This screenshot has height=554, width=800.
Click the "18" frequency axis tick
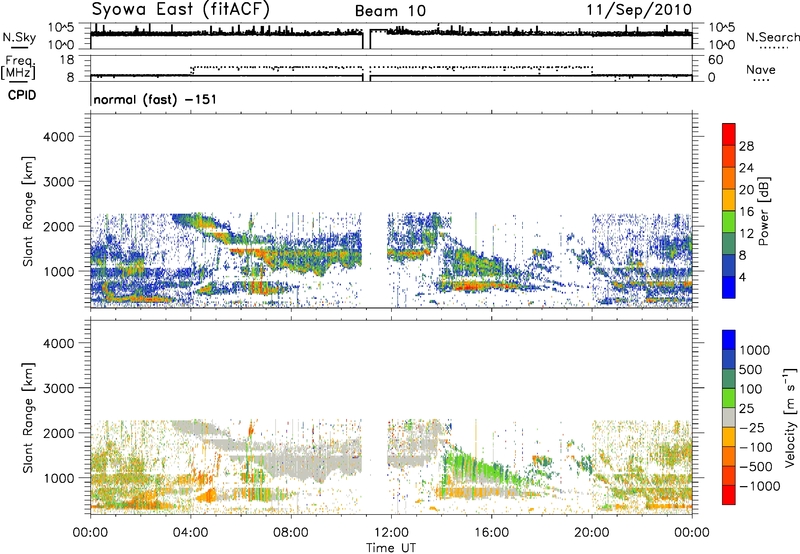[x=66, y=60]
